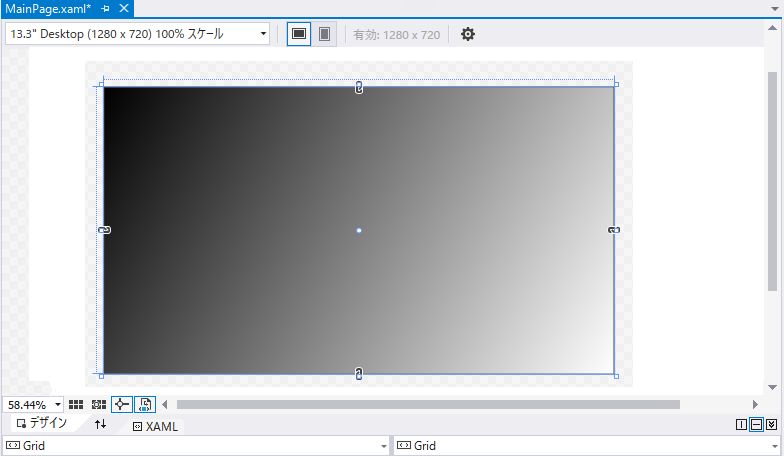Image resolution: width=784 pixels, height=456 pixels.
Task: Click the top-left resize handle
Action: 102,84
